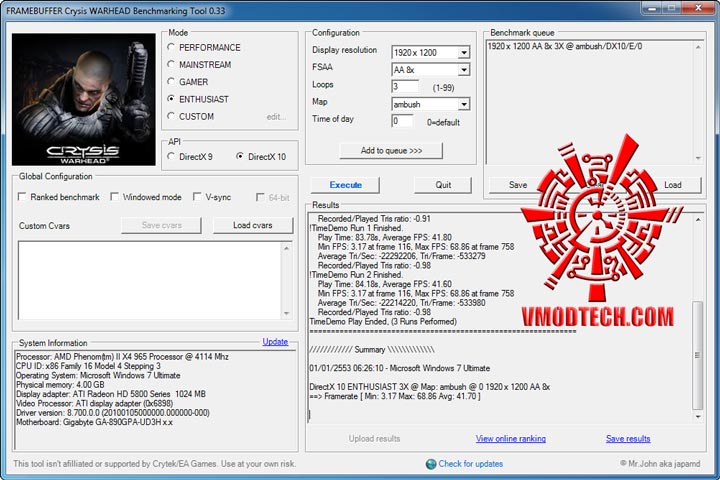Open the Map dropdown showing ambush
Screen dimensions: 720x480
tap(464, 104)
